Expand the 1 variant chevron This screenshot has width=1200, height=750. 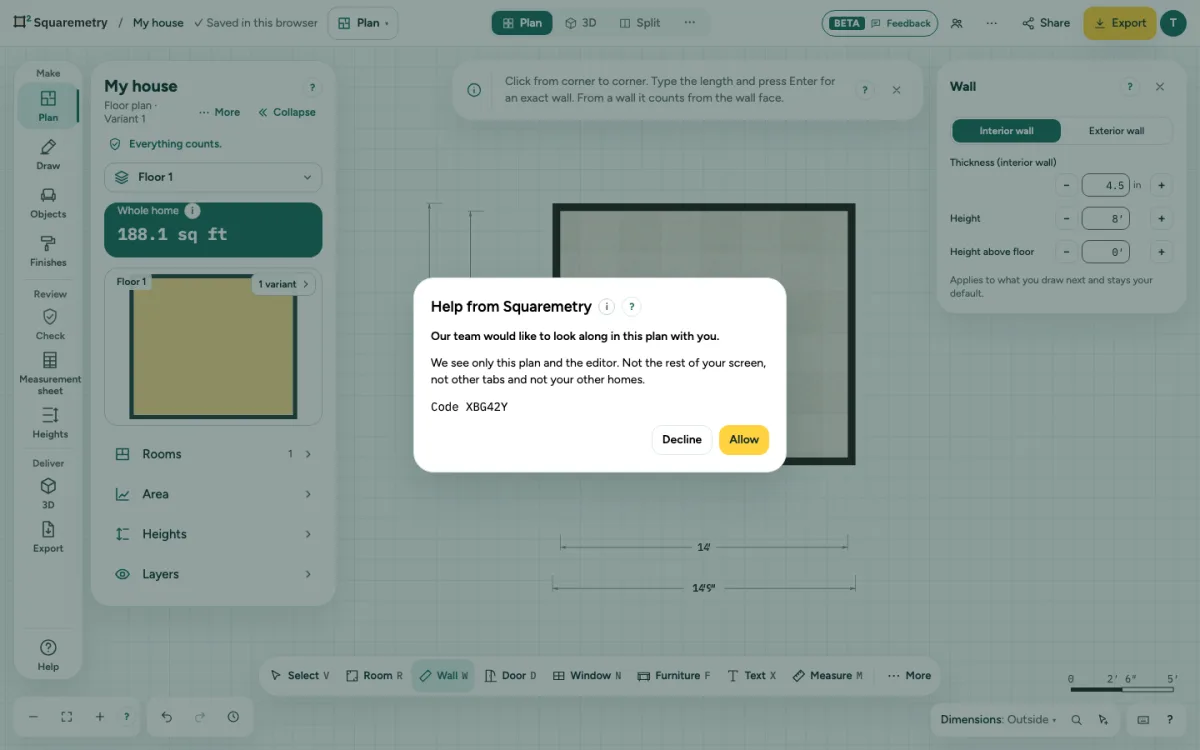coord(284,284)
